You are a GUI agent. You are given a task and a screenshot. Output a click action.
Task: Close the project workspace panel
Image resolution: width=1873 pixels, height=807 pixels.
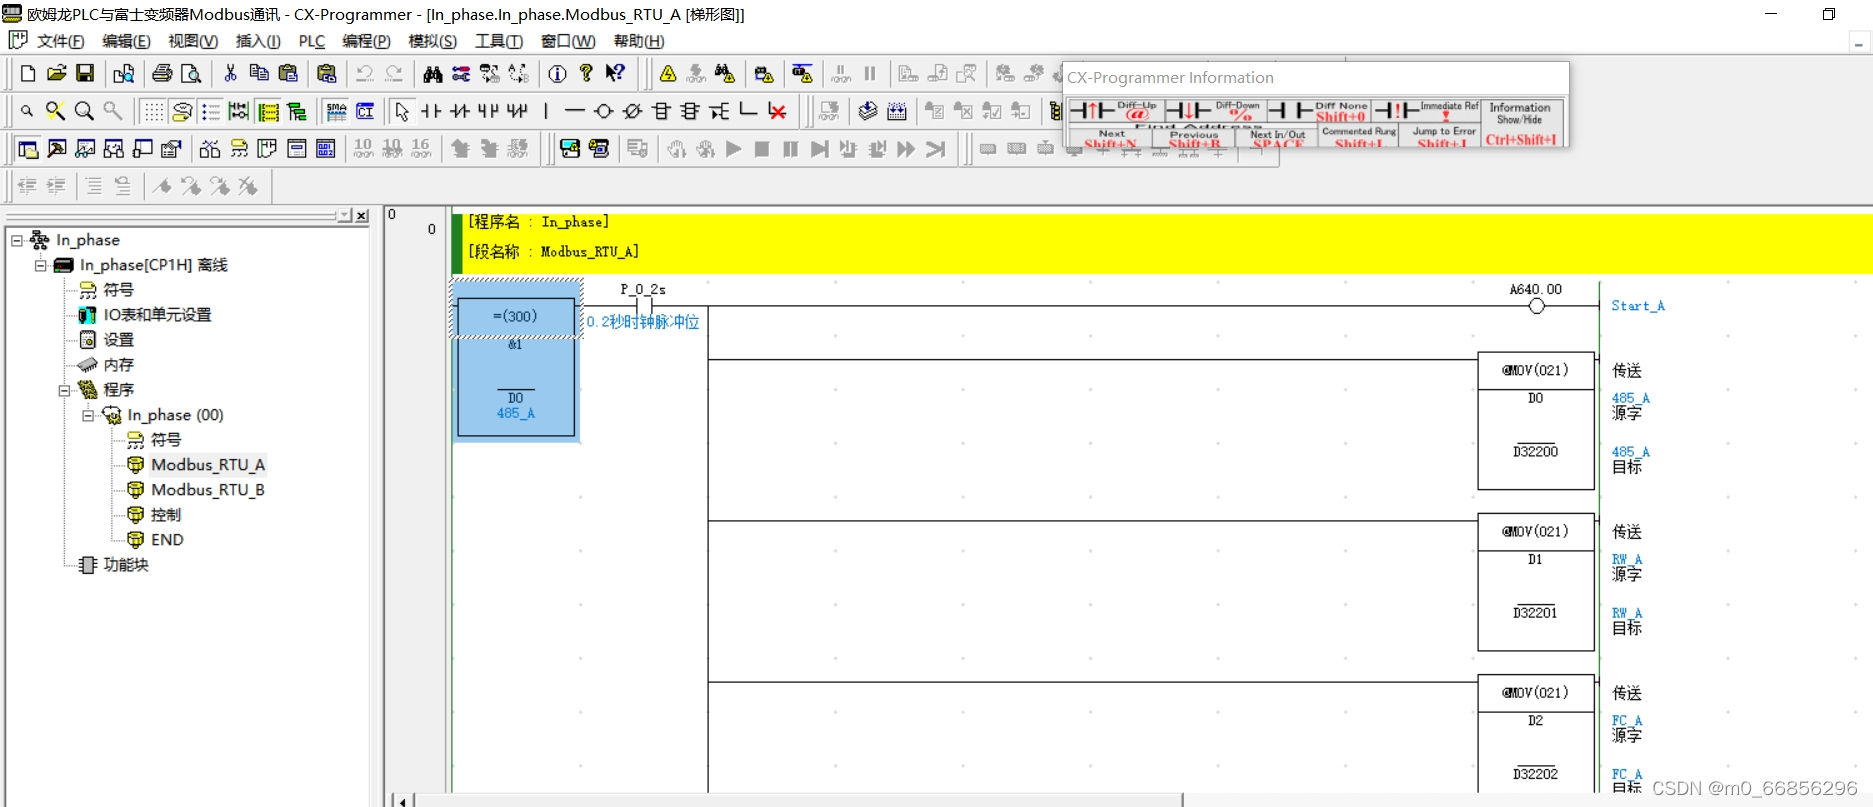(362, 215)
